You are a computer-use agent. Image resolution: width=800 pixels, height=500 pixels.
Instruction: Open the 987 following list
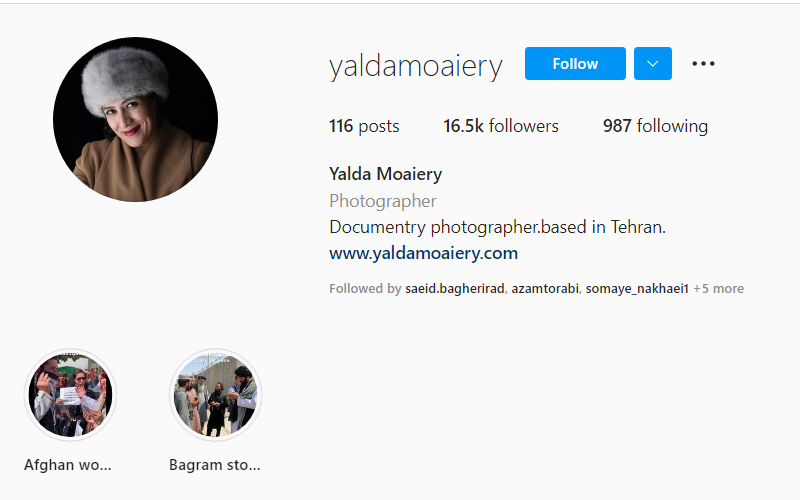[x=656, y=126]
